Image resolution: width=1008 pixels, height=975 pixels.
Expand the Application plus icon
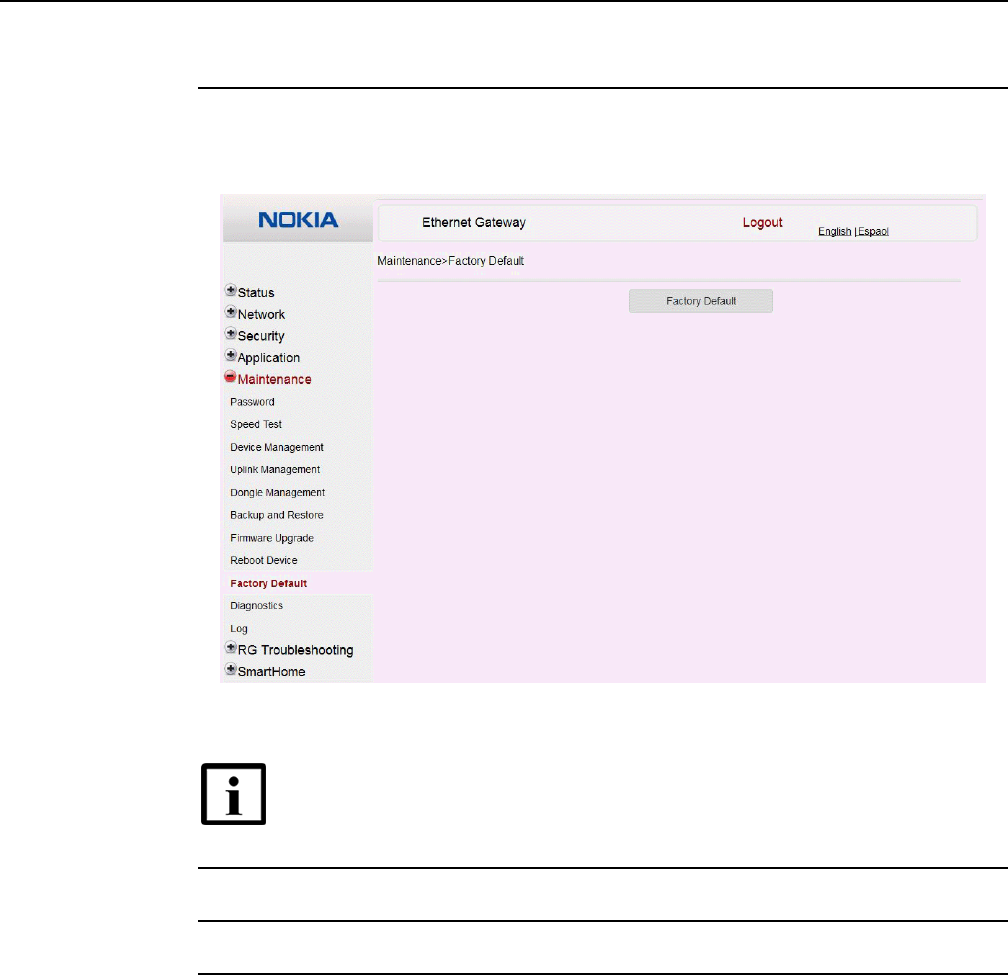point(231,355)
